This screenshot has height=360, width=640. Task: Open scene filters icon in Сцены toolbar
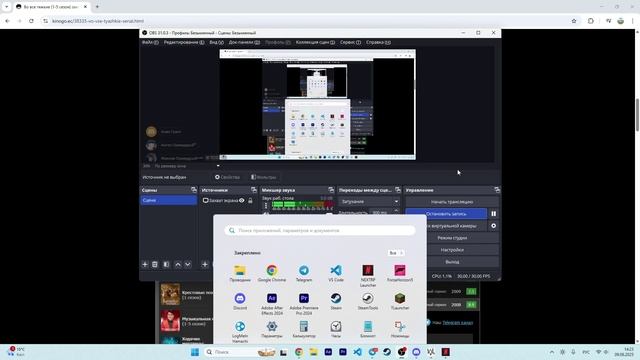coord(166,264)
